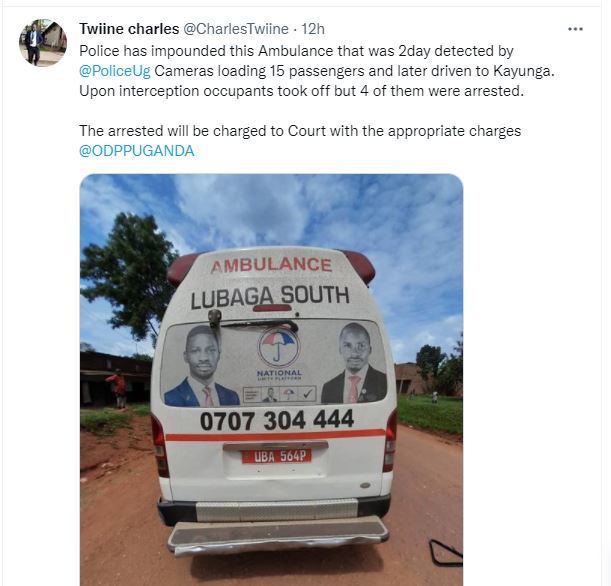Open the three-dot more options menu

click(575, 29)
